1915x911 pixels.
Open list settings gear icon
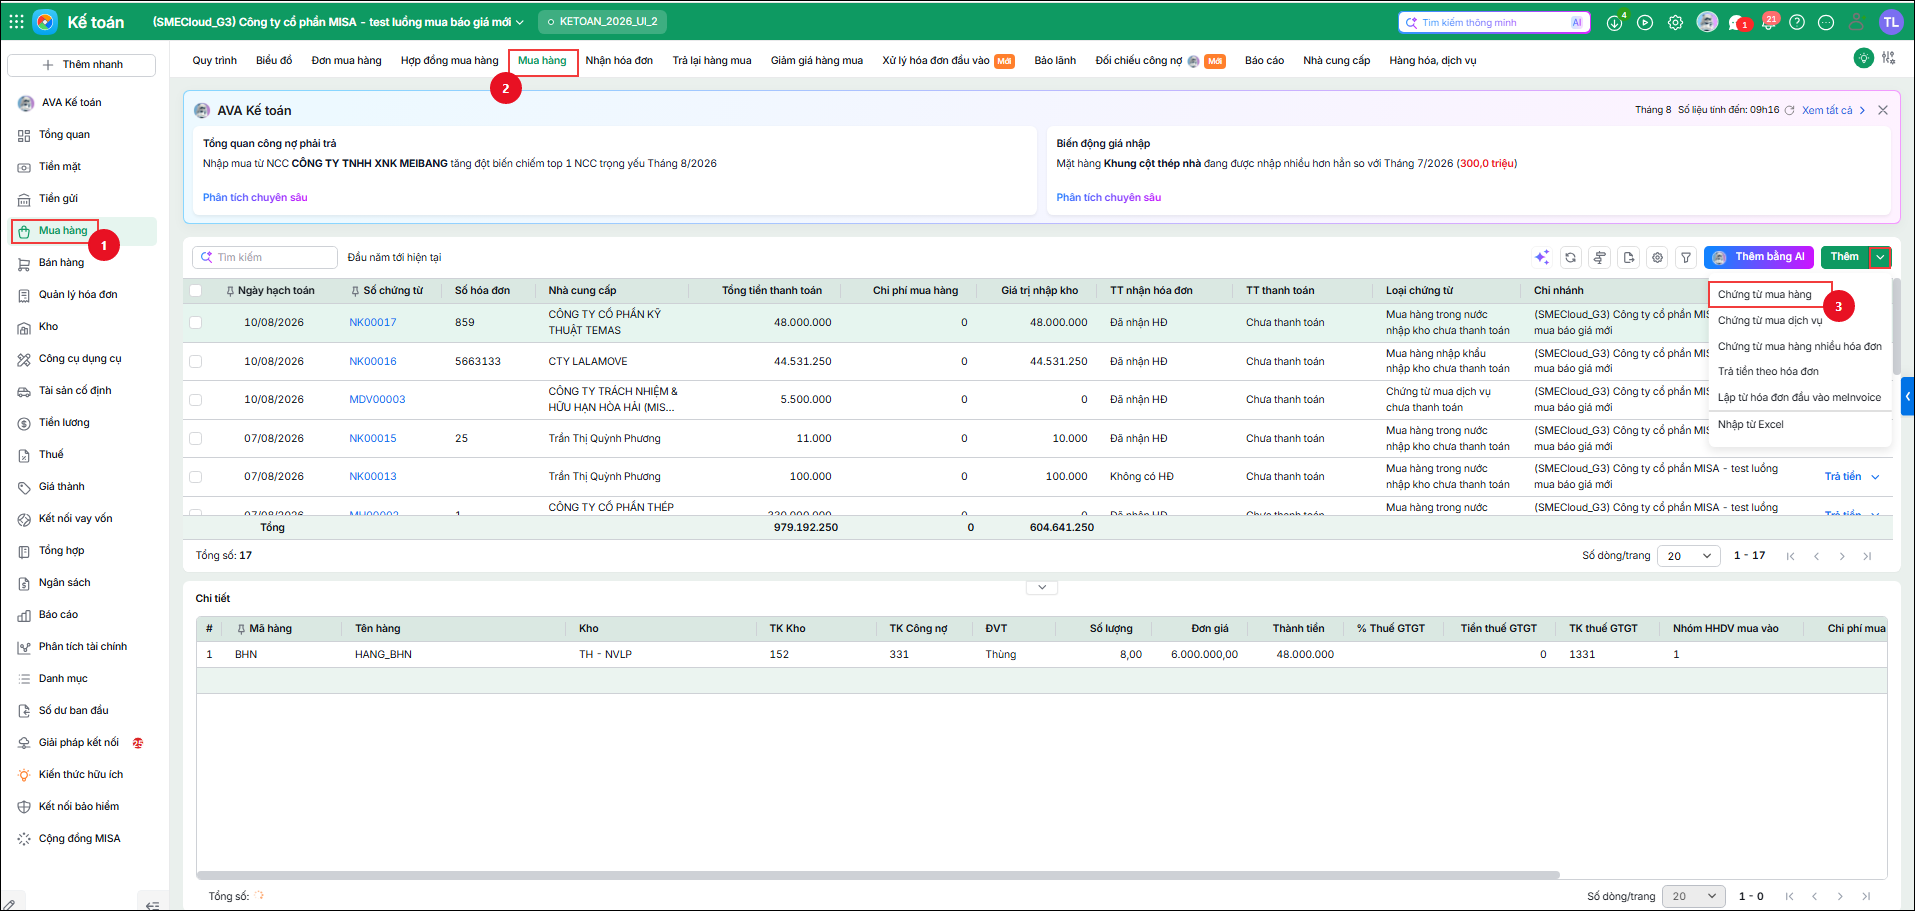[x=1657, y=258]
